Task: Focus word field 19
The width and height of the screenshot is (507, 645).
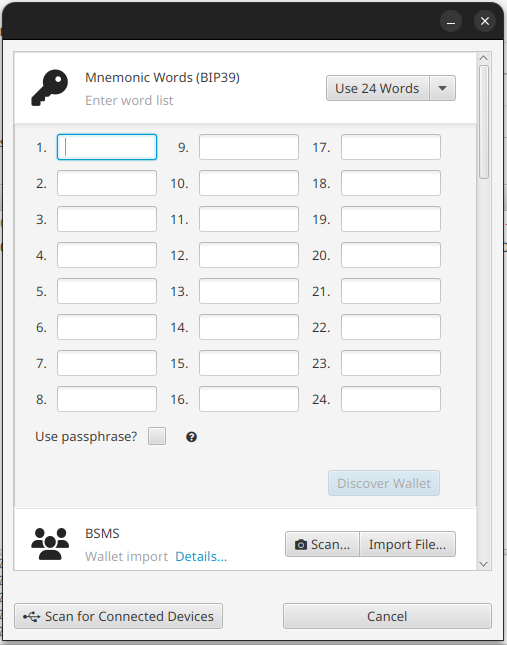Action: pyautogui.click(x=391, y=219)
